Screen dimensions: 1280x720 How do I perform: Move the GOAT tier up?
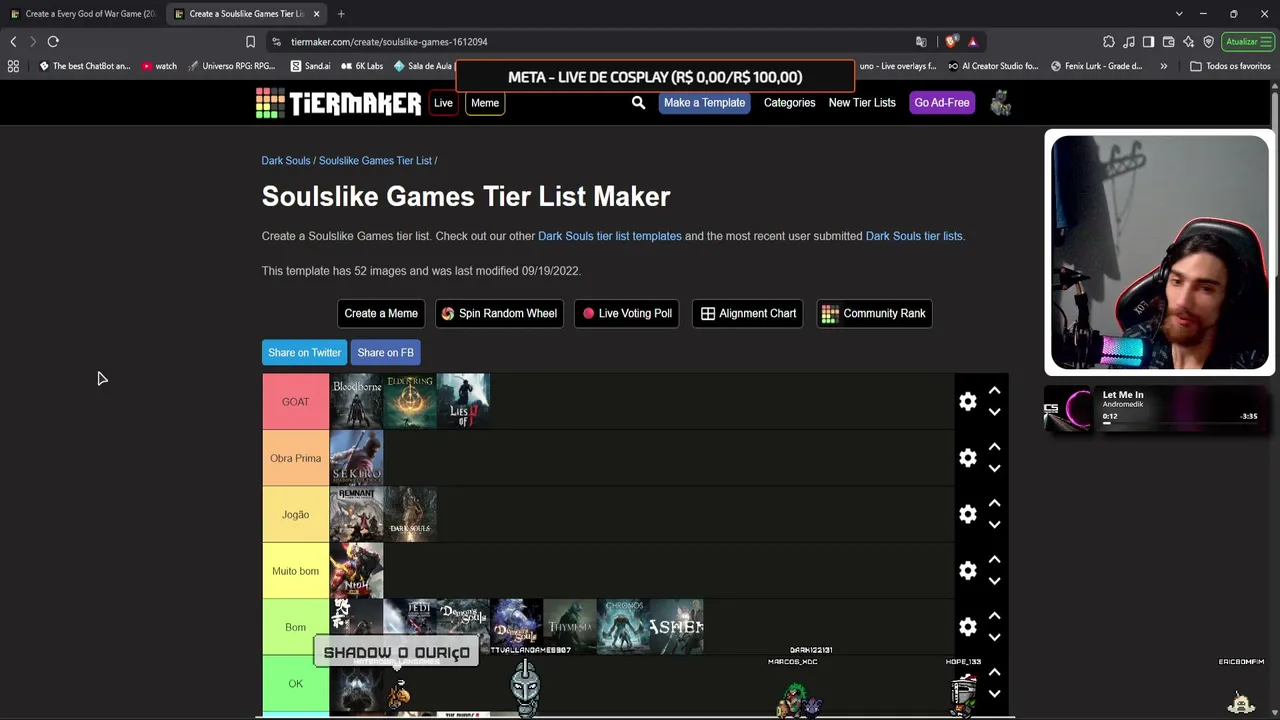click(x=994, y=391)
